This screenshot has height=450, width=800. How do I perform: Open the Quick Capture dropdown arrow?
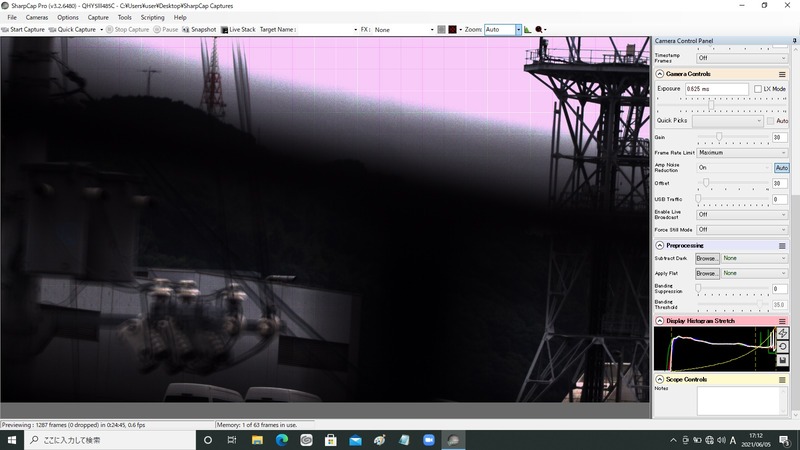tap(102, 30)
